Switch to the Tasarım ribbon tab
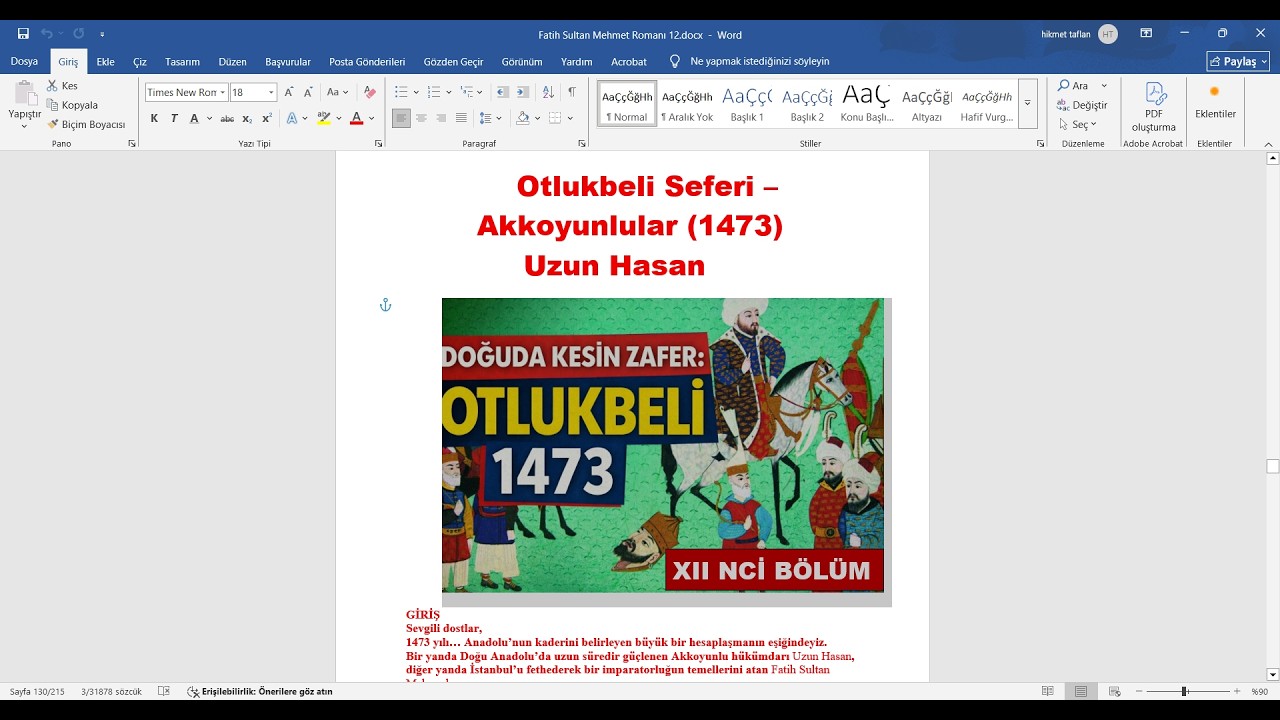 coord(182,62)
